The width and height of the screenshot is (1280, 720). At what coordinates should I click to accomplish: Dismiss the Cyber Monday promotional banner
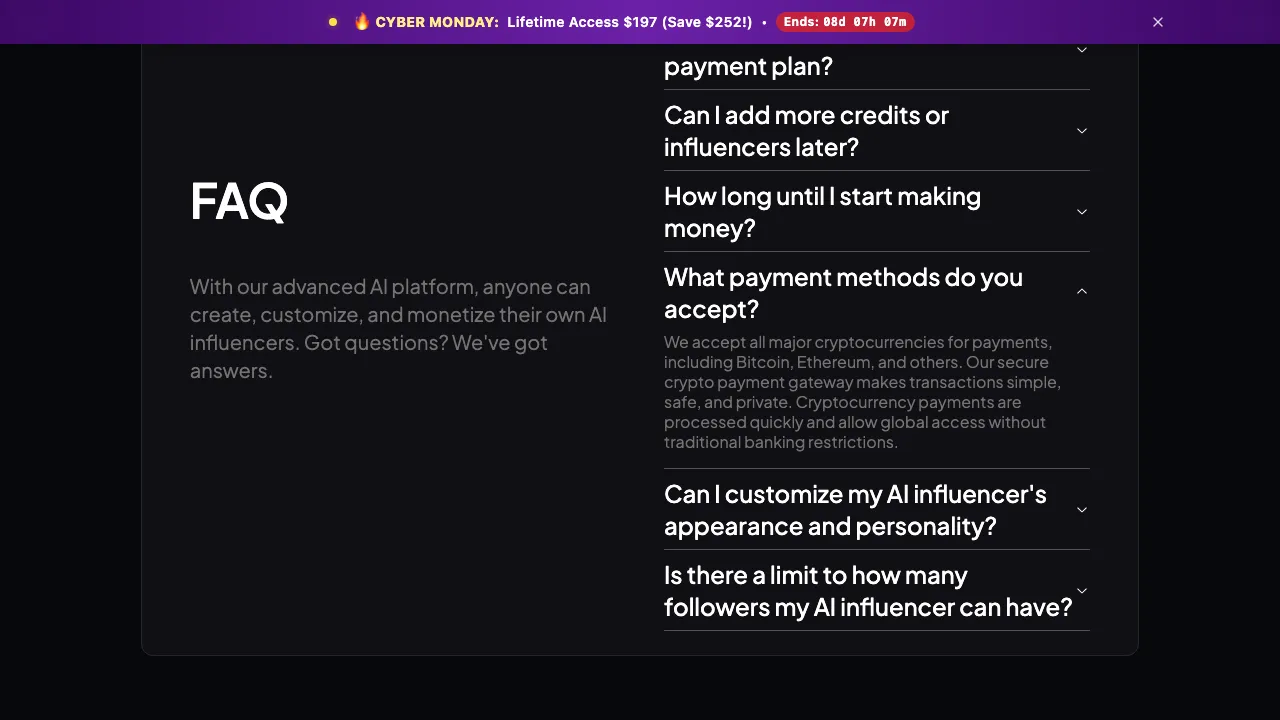click(x=1157, y=21)
